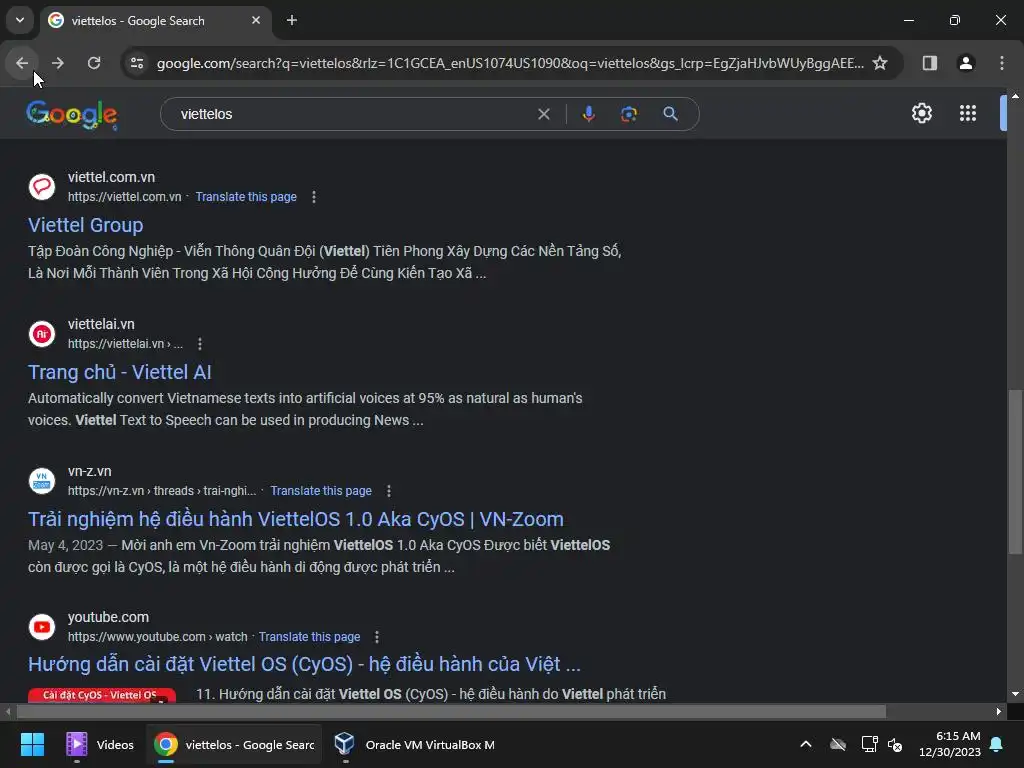This screenshot has height=768, width=1024.
Task: Open Trang chủ - Viettel AI result
Action: [x=120, y=372]
